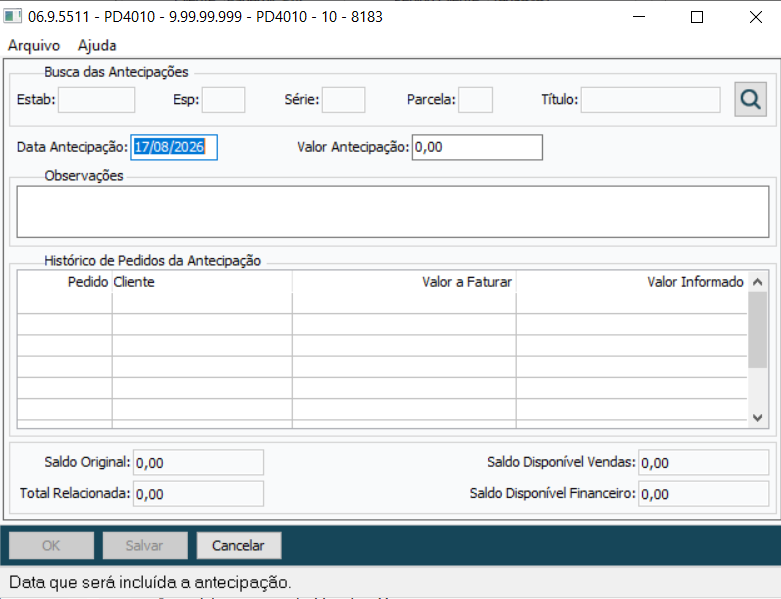
Task: Minimize the PD4010 window
Action: [639, 17]
